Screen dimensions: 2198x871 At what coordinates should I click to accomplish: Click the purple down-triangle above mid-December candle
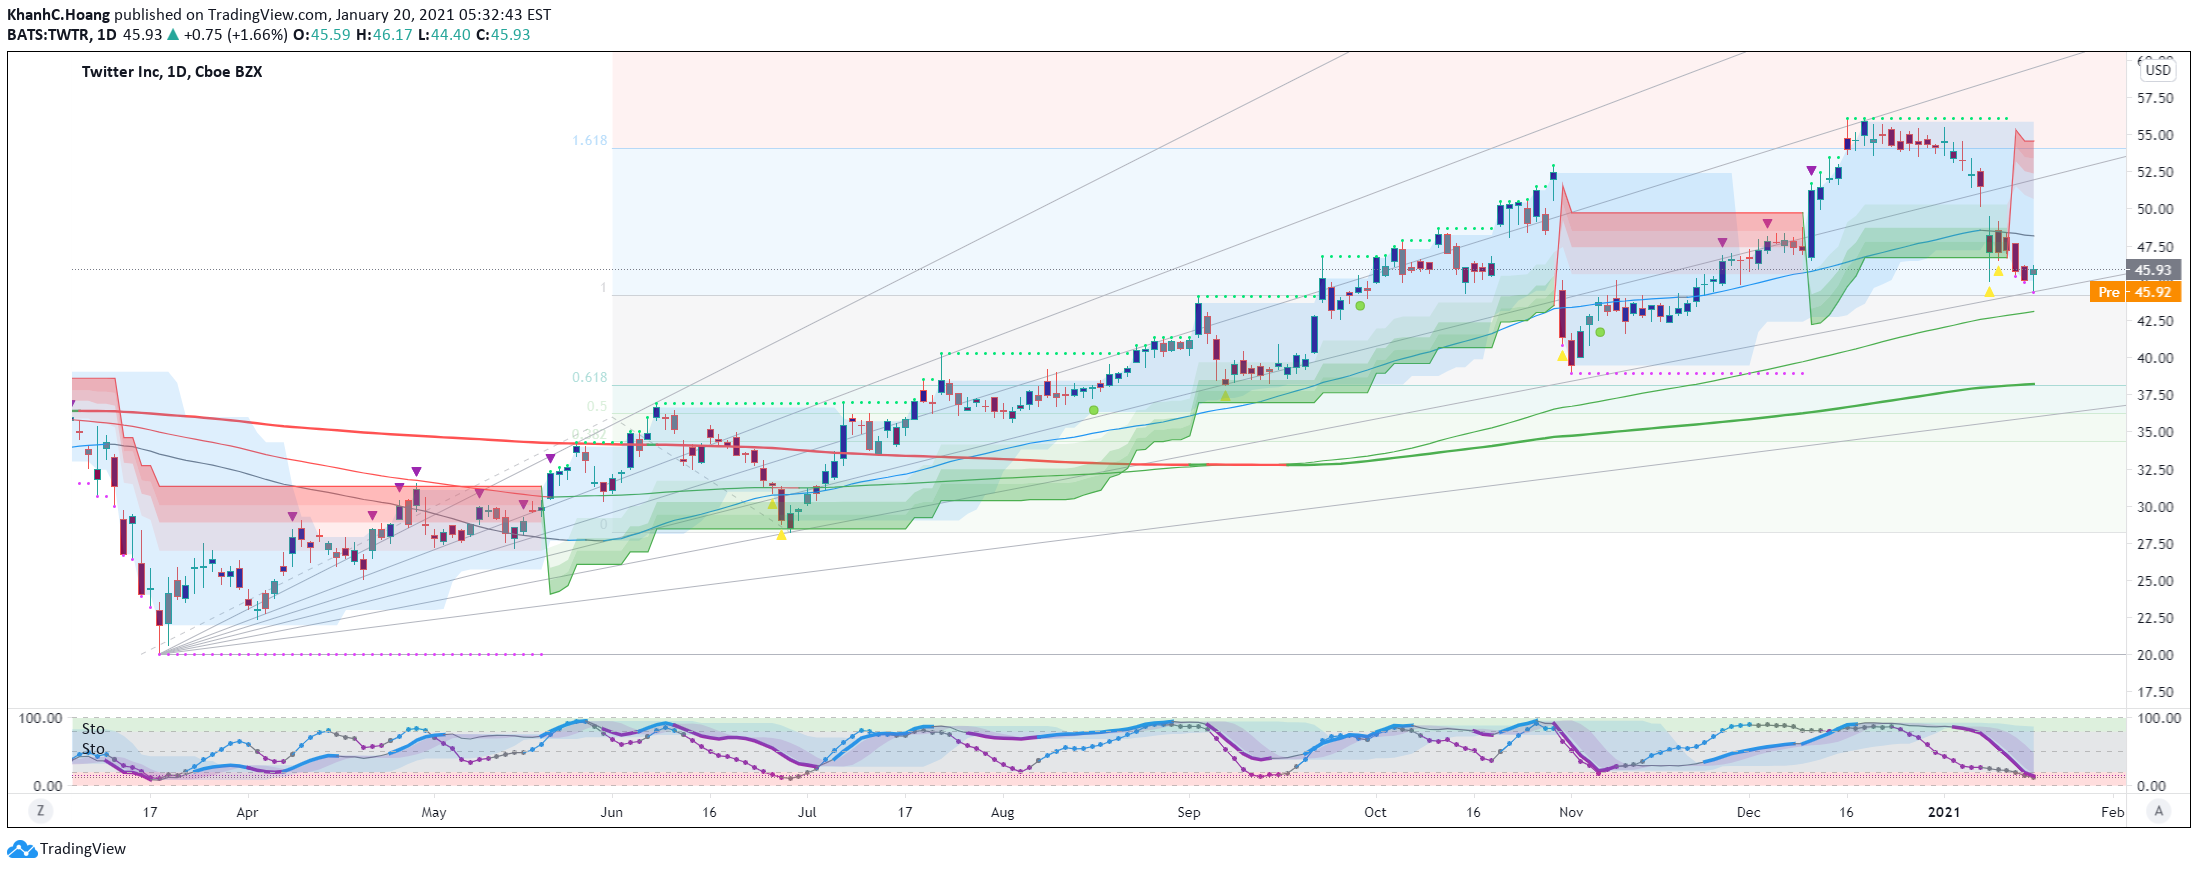point(1811,171)
